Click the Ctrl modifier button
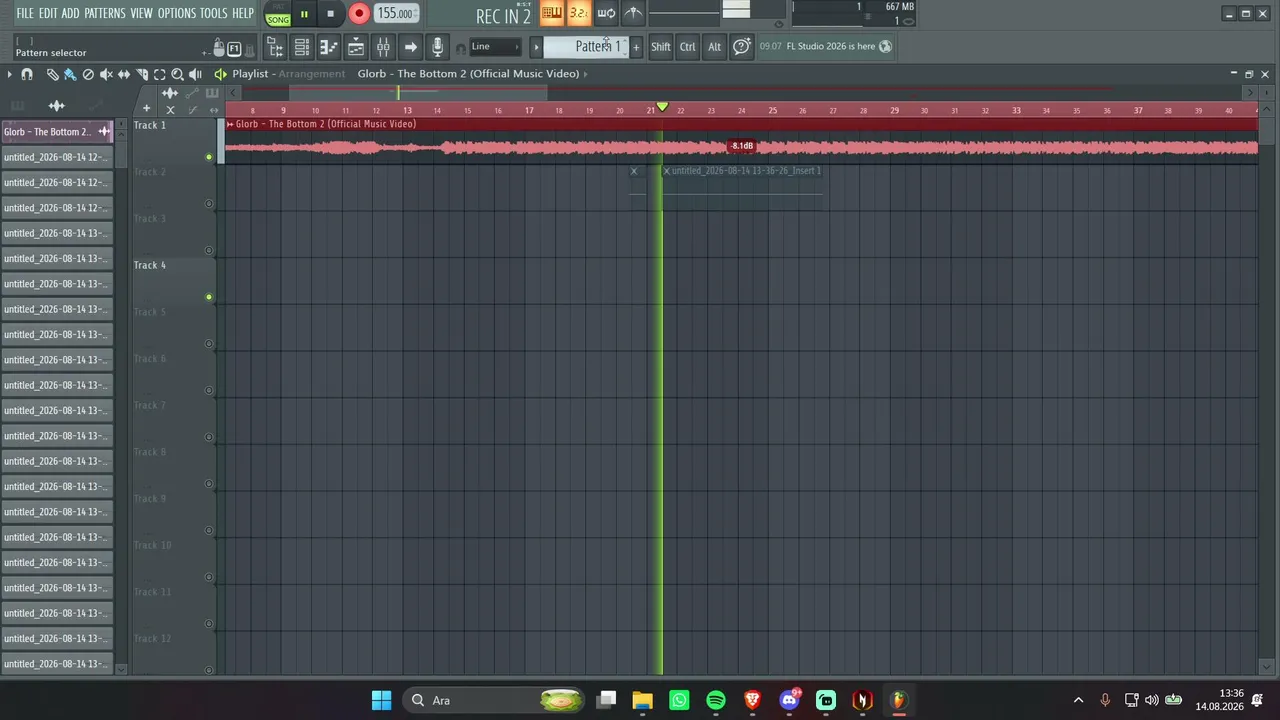This screenshot has width=1280, height=720. 688,47
